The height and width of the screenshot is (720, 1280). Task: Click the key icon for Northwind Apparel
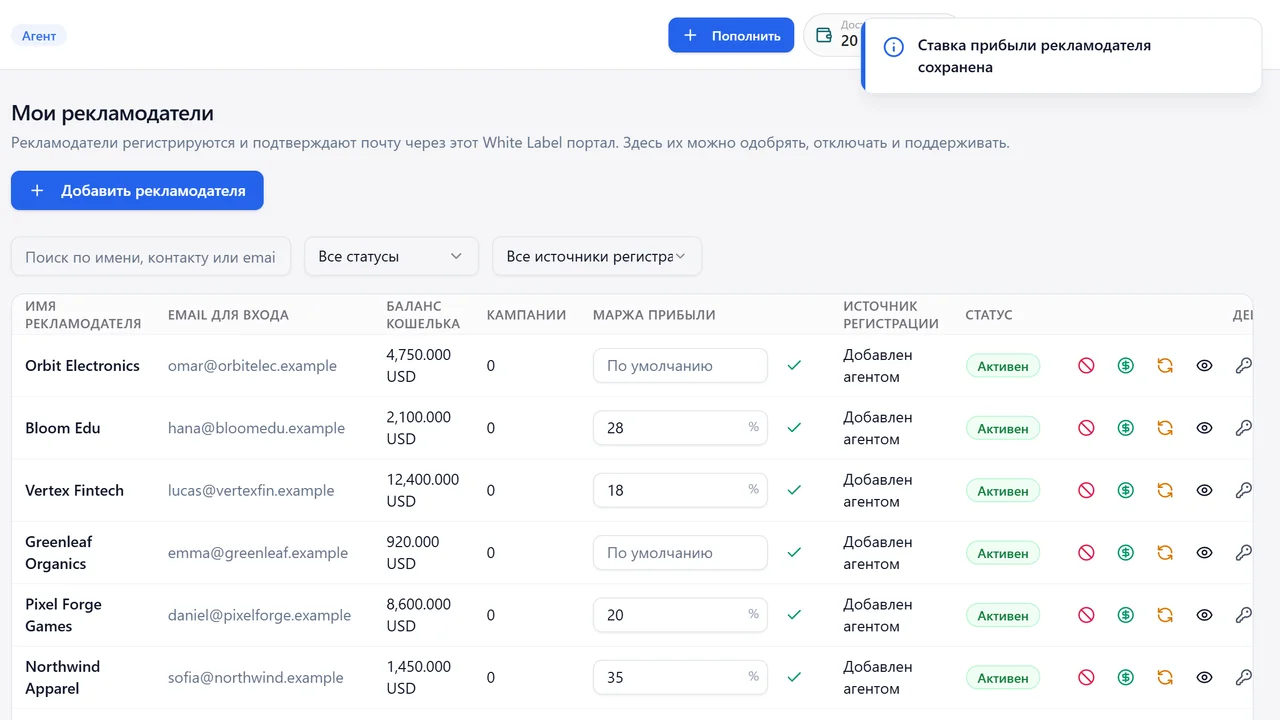[1244, 678]
